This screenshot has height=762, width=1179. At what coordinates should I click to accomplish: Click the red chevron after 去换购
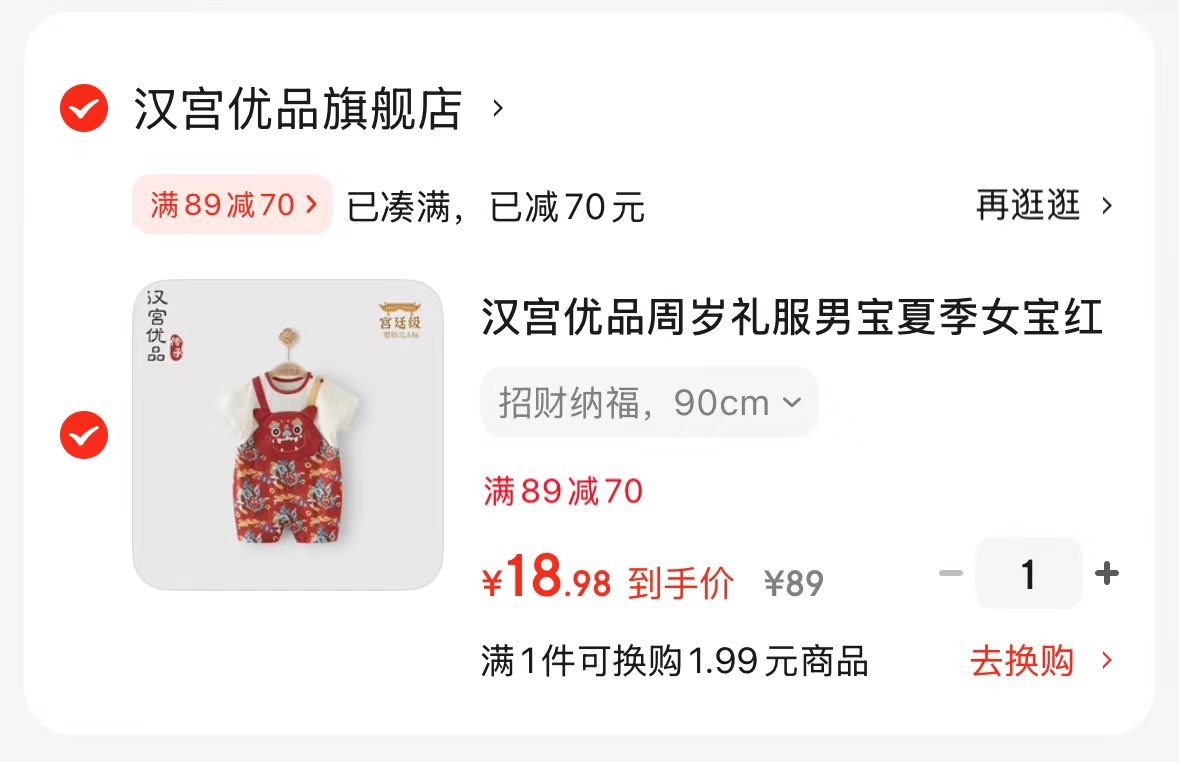pyautogui.click(x=1107, y=661)
